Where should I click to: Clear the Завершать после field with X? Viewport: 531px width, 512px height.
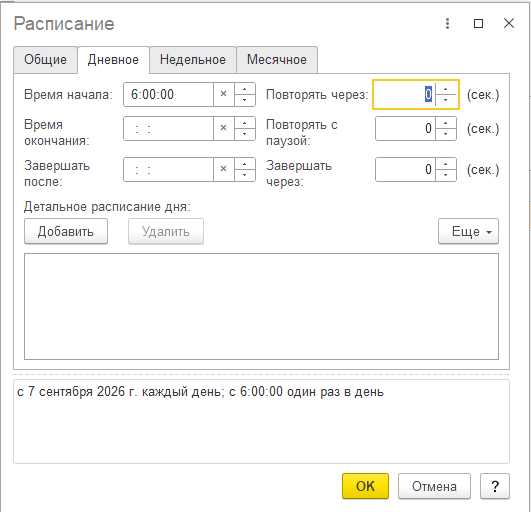pyautogui.click(x=224, y=169)
